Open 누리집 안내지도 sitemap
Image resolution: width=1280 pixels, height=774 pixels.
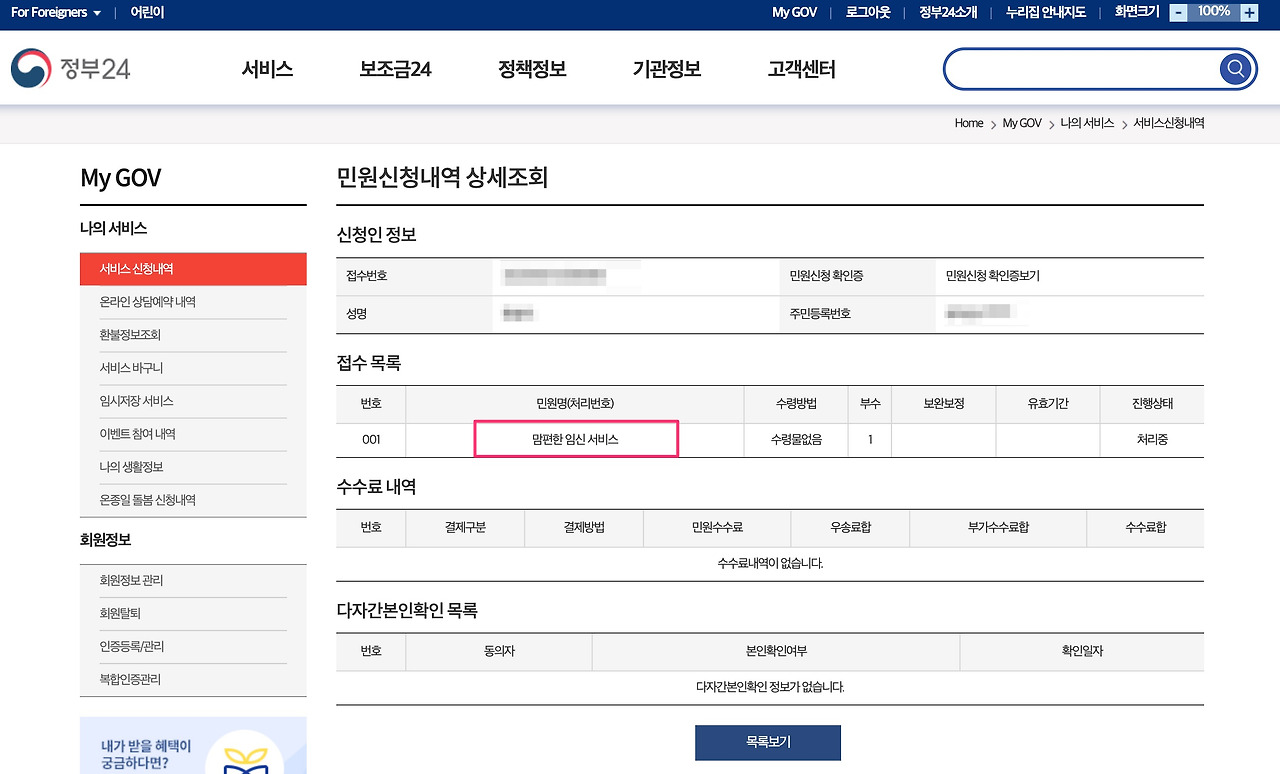(1045, 12)
